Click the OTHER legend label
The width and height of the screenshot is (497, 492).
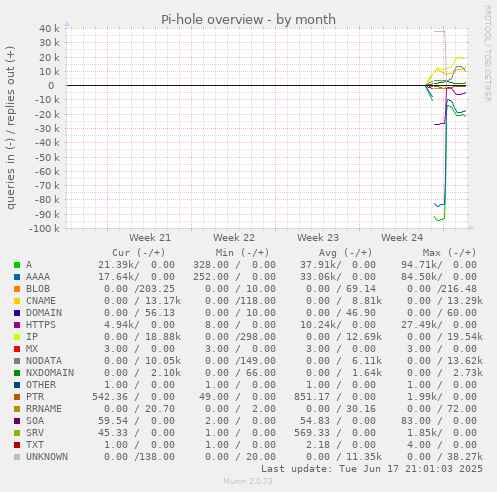tap(41, 385)
